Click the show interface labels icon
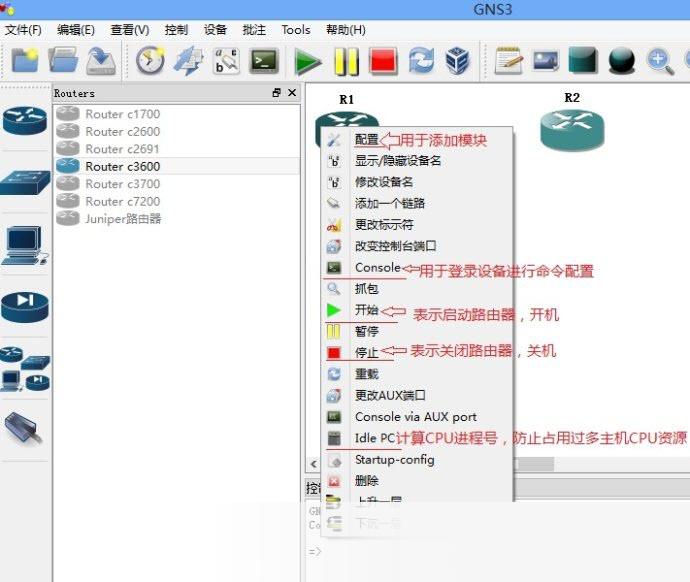690x582 pixels. (188, 61)
